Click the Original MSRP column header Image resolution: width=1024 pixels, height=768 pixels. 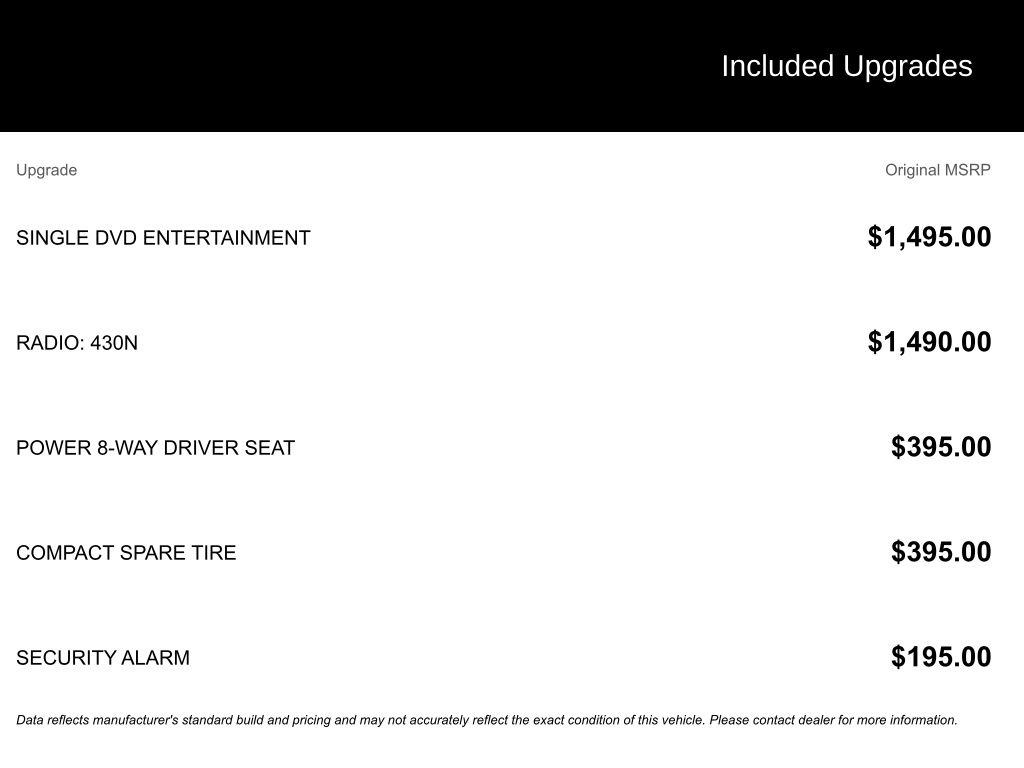click(x=937, y=170)
